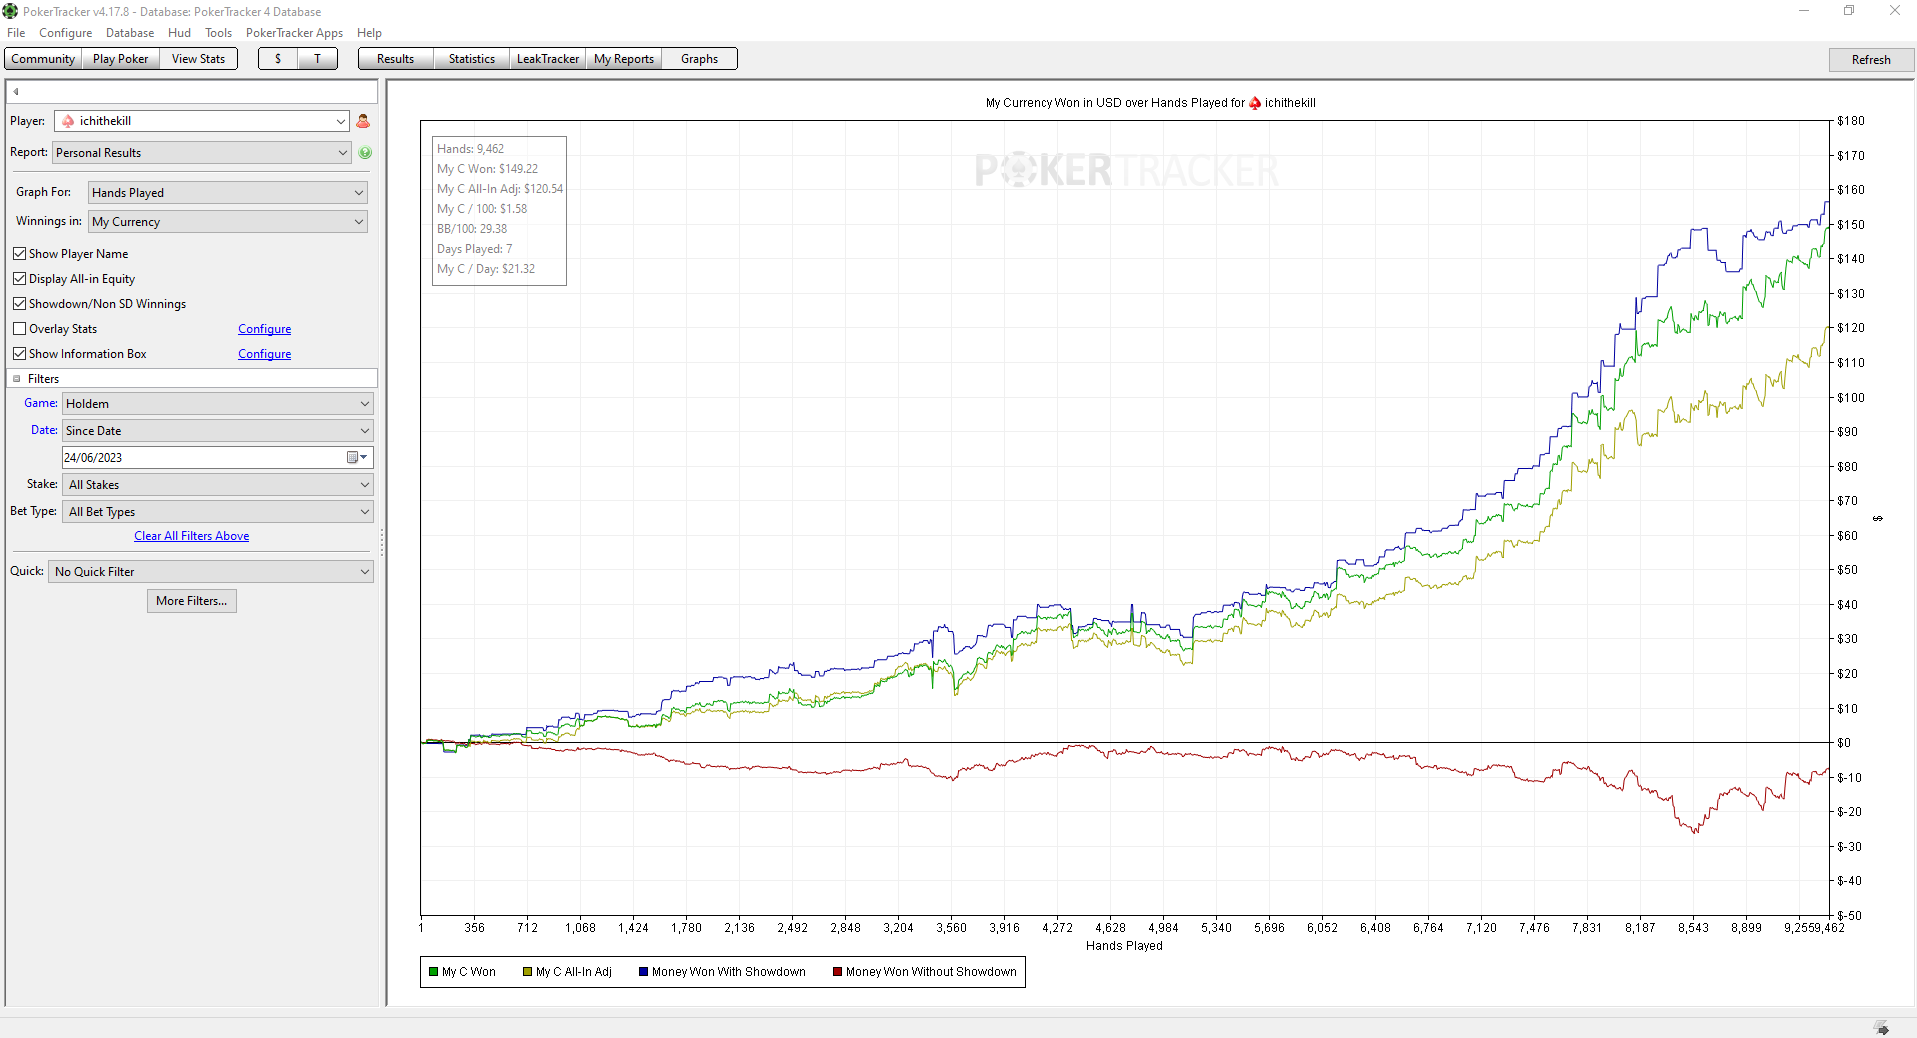Click Clear All Filters Above link

coord(192,536)
